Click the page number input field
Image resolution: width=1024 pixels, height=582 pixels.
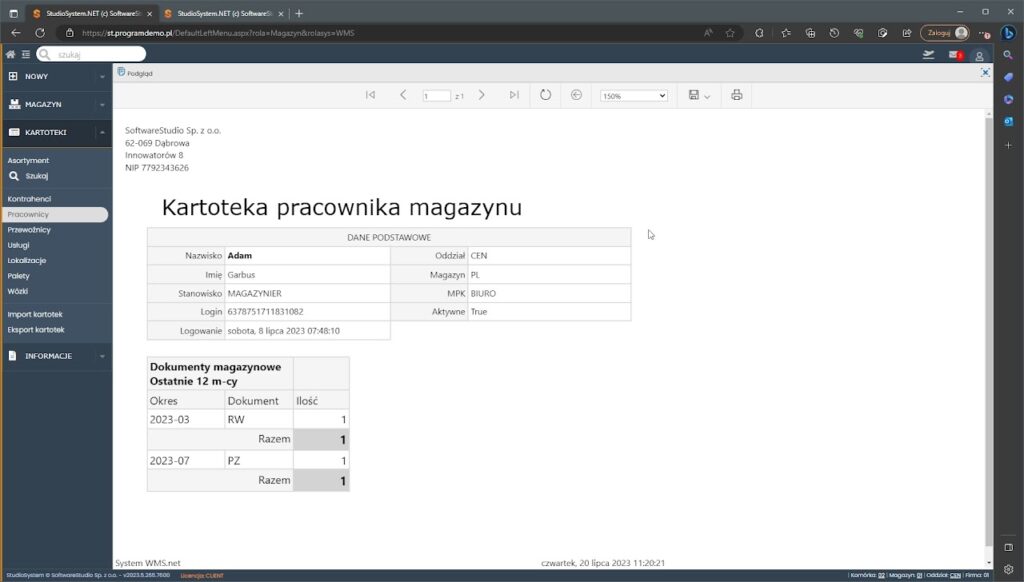[x=436, y=96]
